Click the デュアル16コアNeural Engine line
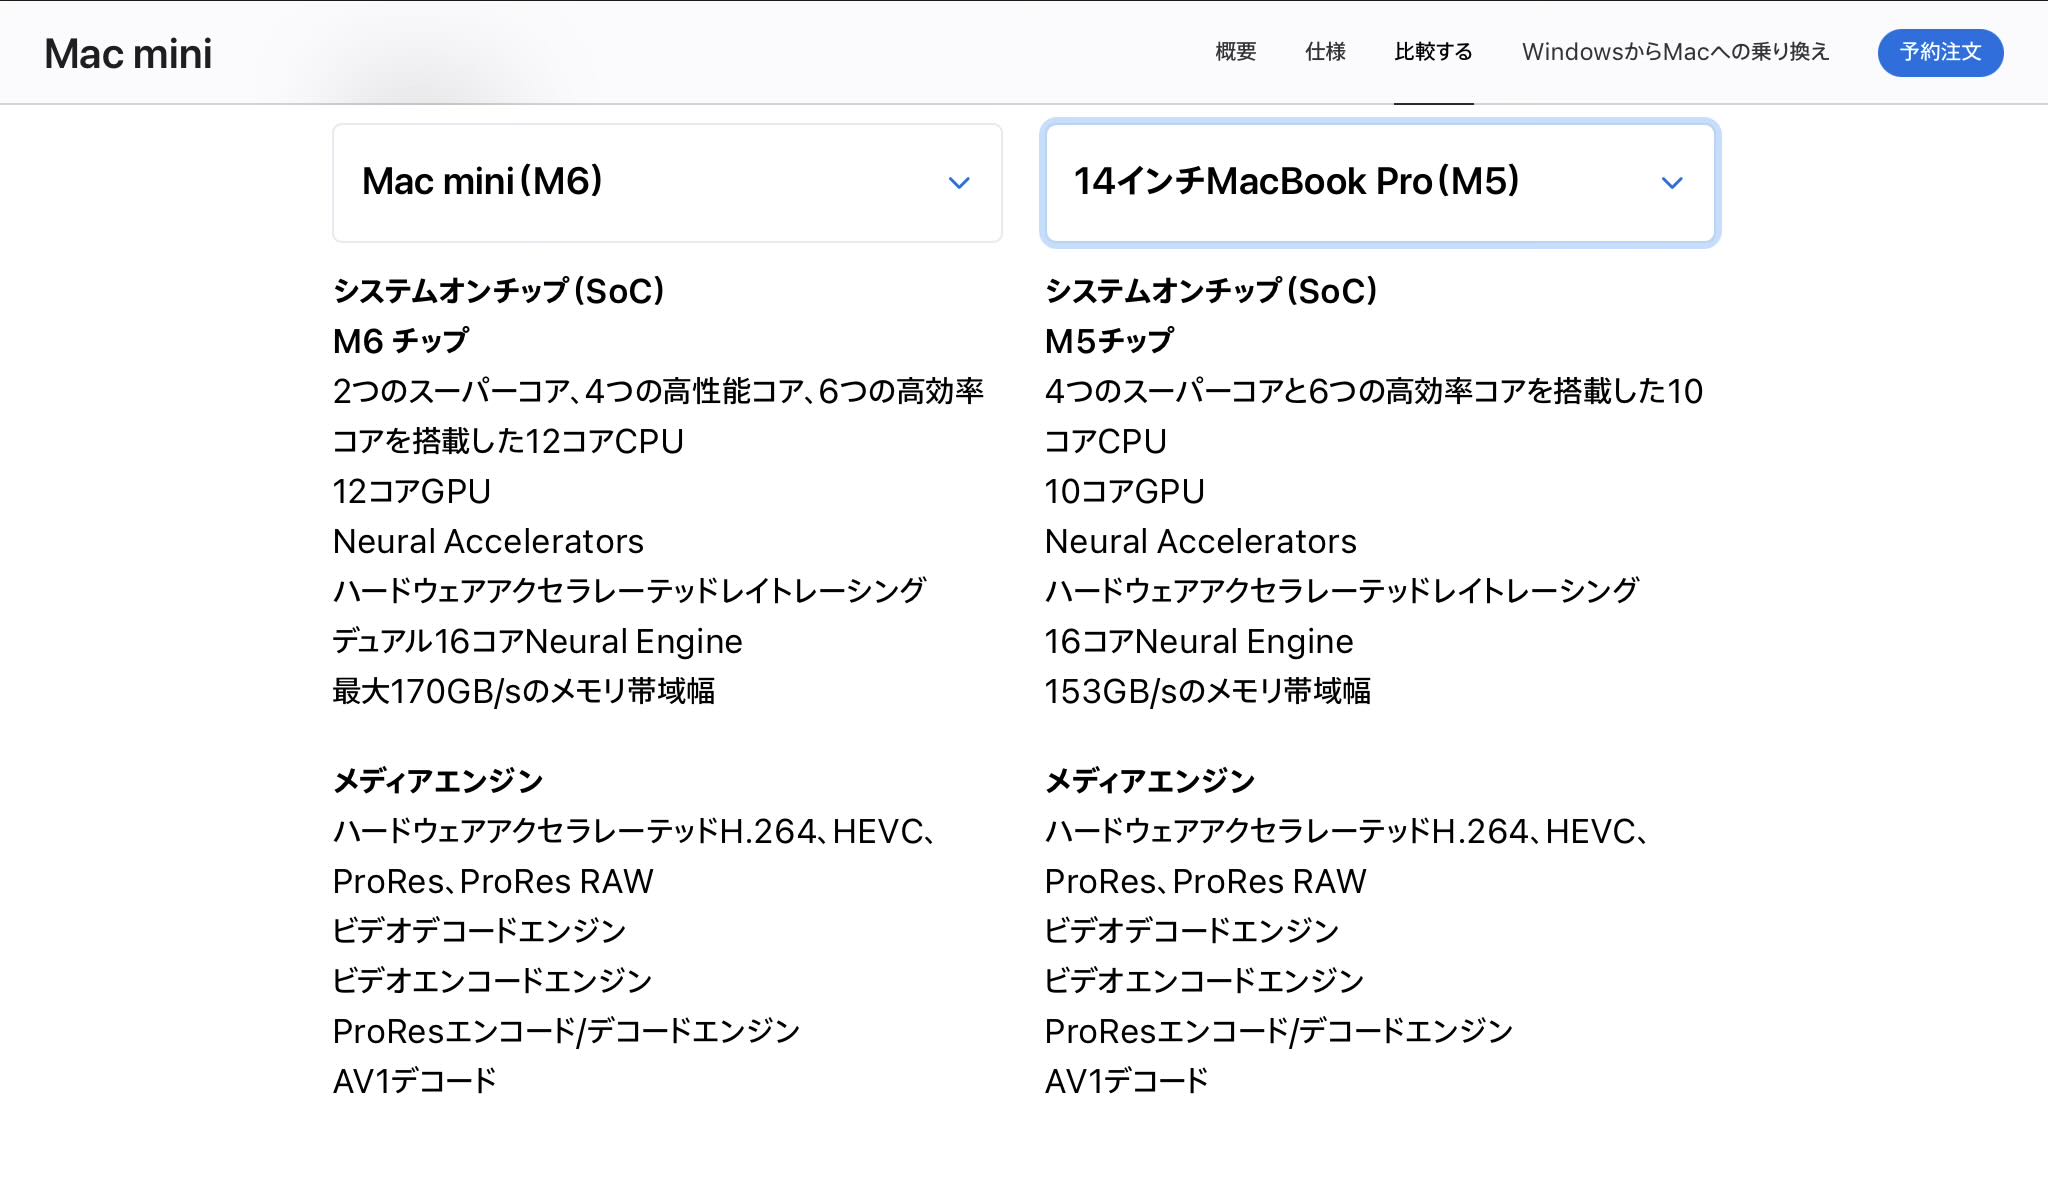 pos(538,641)
